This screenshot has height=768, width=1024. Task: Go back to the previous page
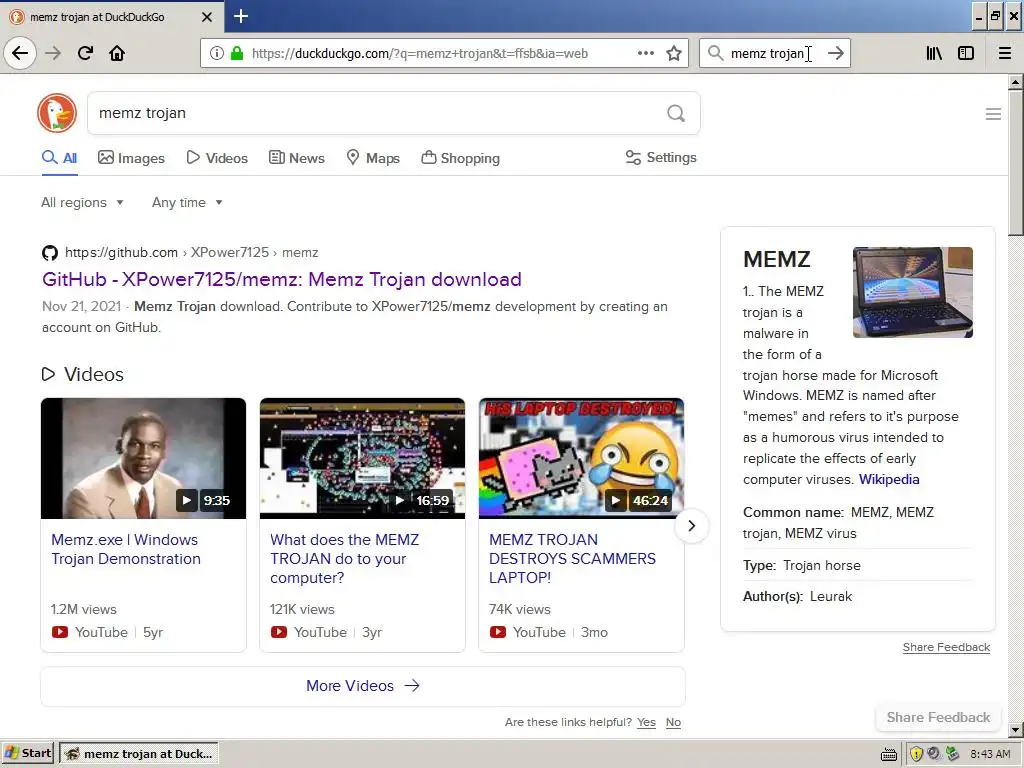coord(20,53)
